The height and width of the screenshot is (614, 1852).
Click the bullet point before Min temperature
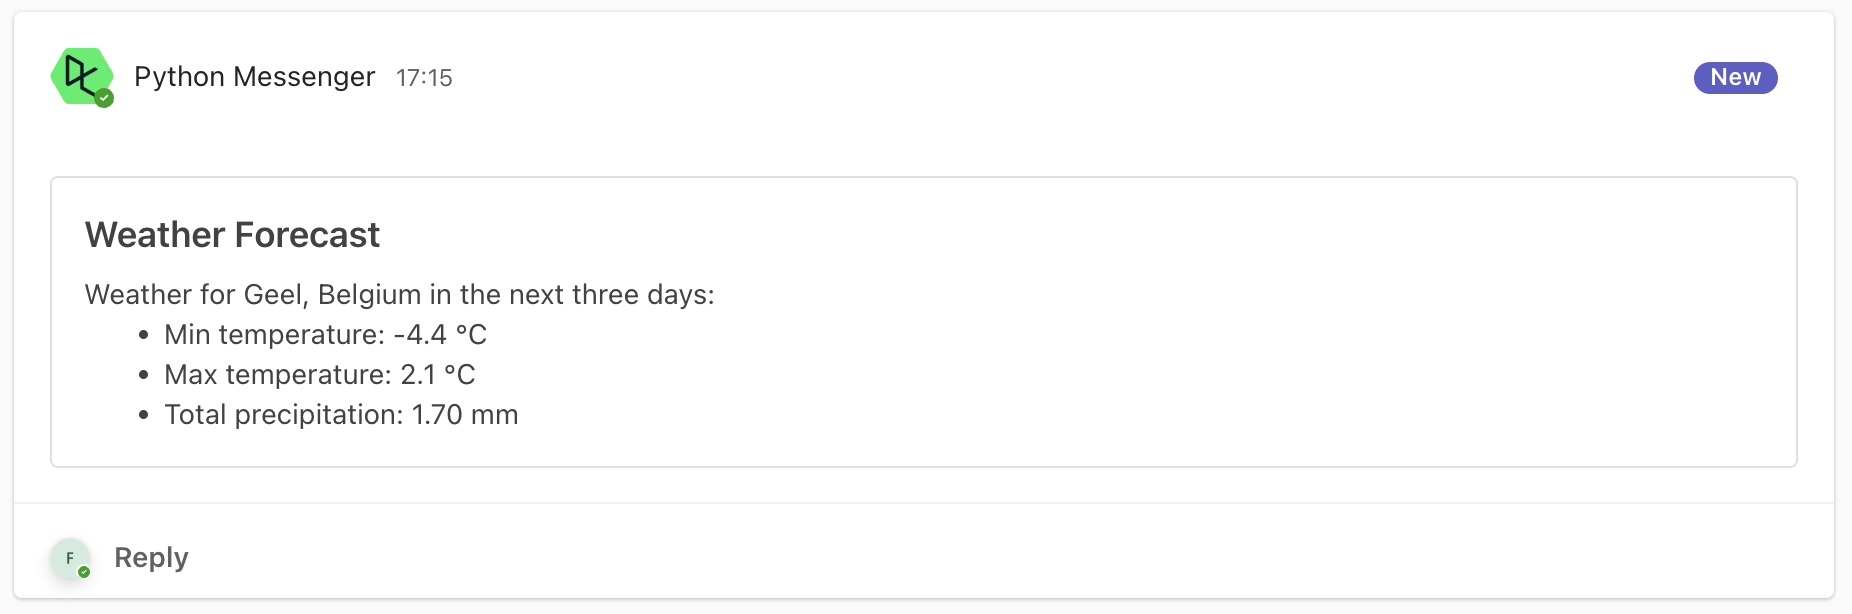[x=144, y=335]
